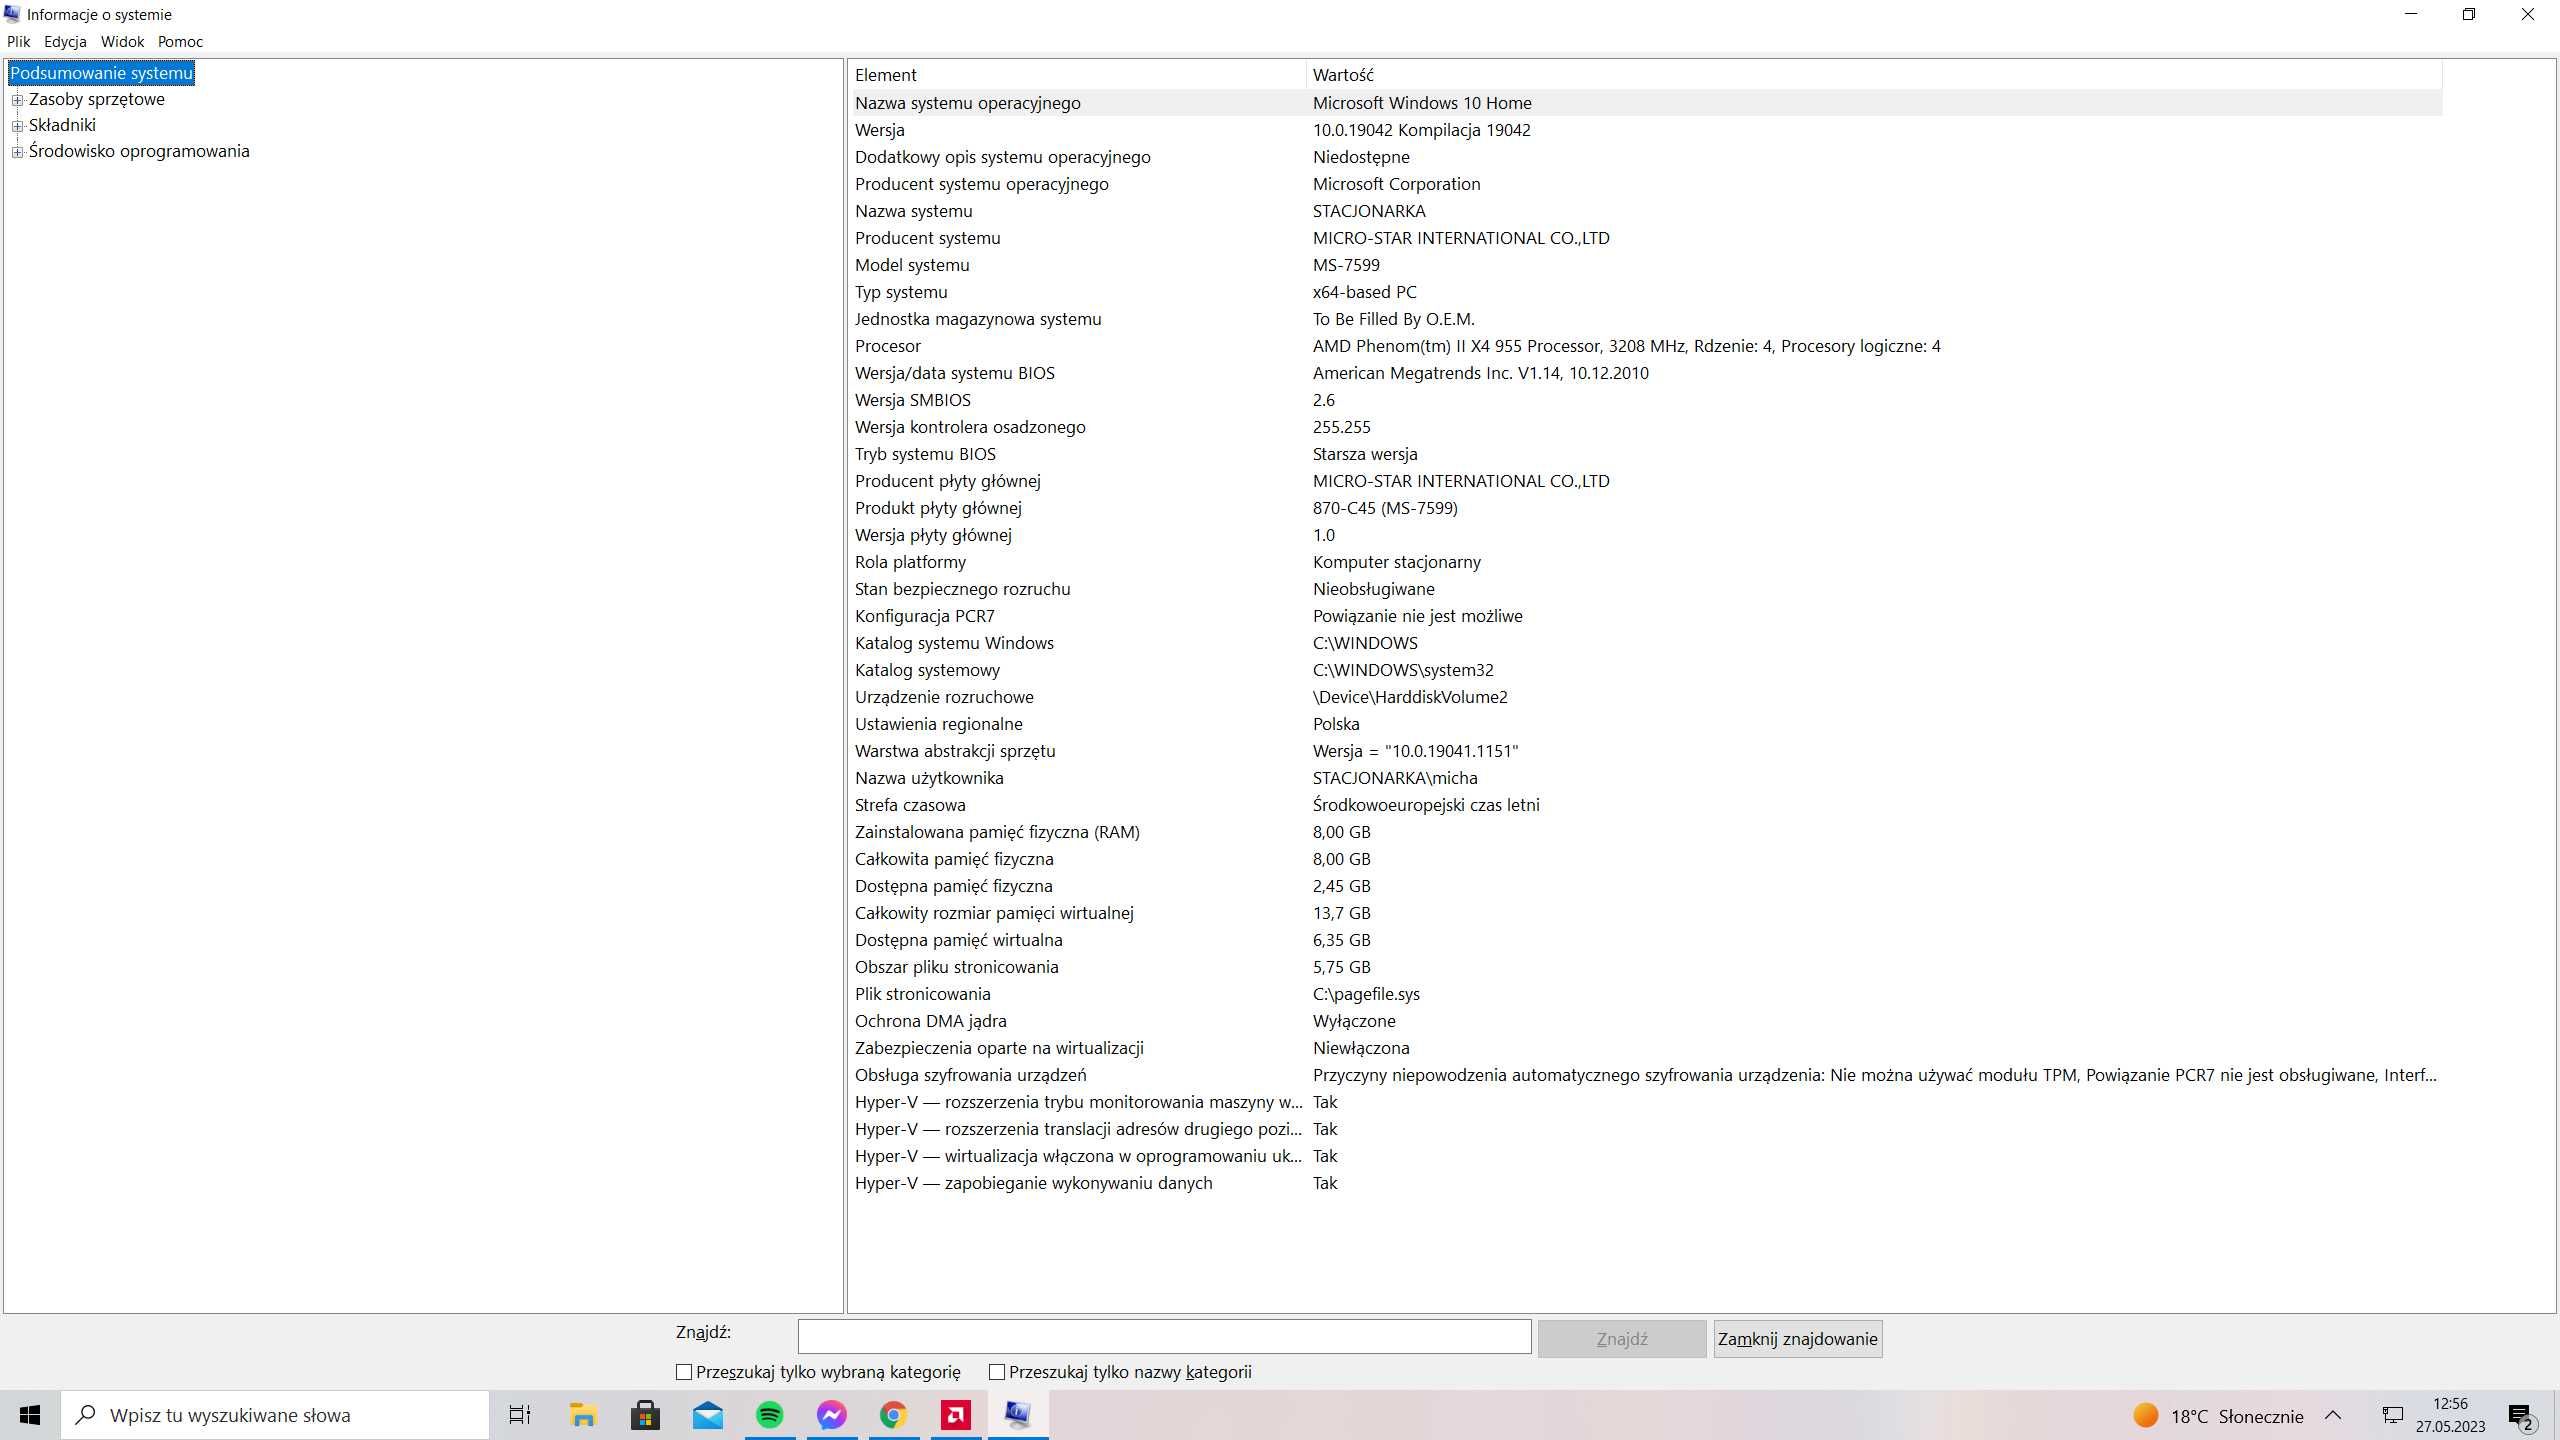The image size is (2560, 1440).
Task: Select the Wersja/data systemu BIOS row
Action: (1645, 373)
